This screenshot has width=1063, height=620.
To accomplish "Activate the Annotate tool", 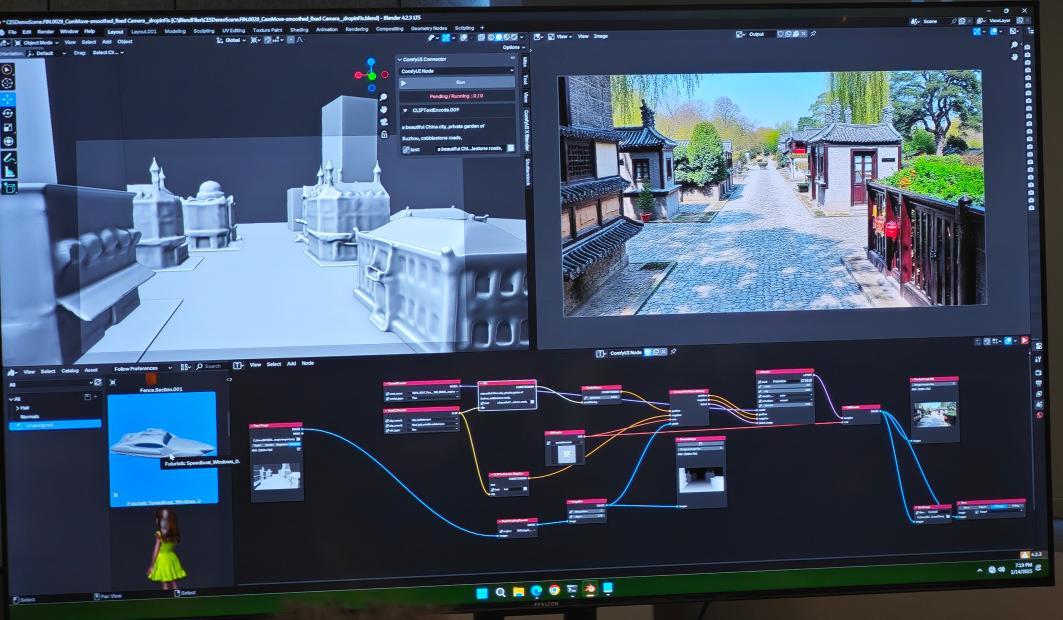I will (x=9, y=158).
